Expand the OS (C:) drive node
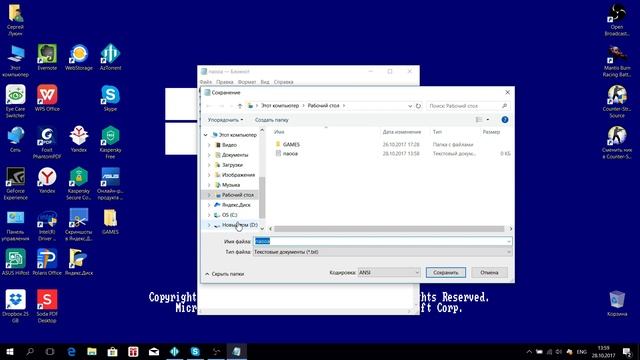Image resolution: width=640 pixels, height=360 pixels. 209,215
